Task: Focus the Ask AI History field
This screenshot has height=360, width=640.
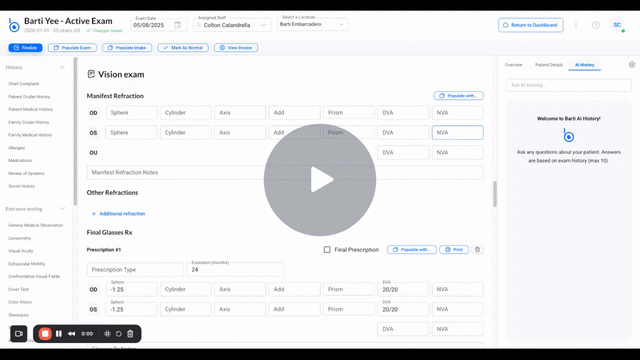Action: [569, 85]
